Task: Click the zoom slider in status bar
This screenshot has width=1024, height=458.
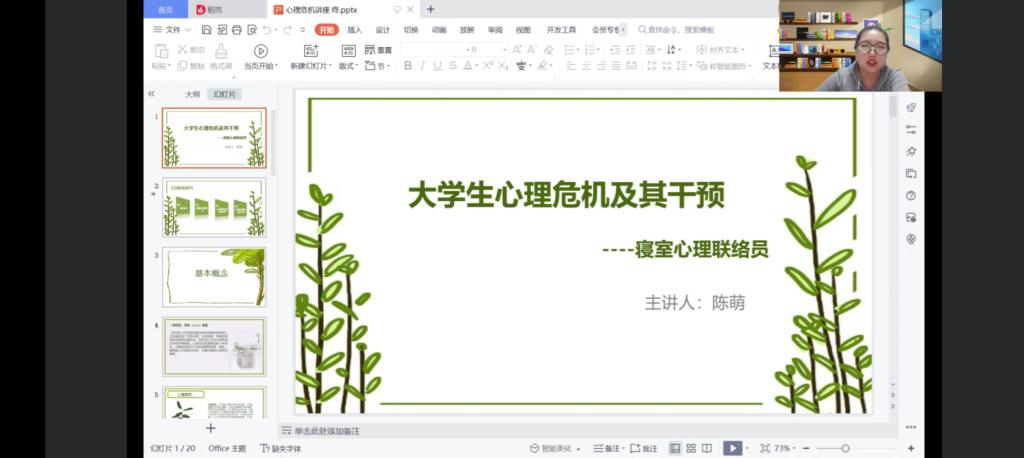Action: [x=845, y=448]
